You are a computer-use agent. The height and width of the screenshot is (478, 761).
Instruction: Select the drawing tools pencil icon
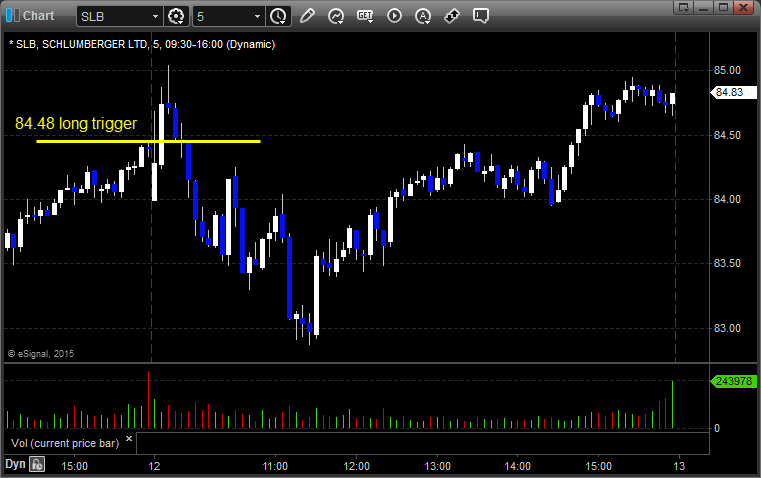coord(307,16)
